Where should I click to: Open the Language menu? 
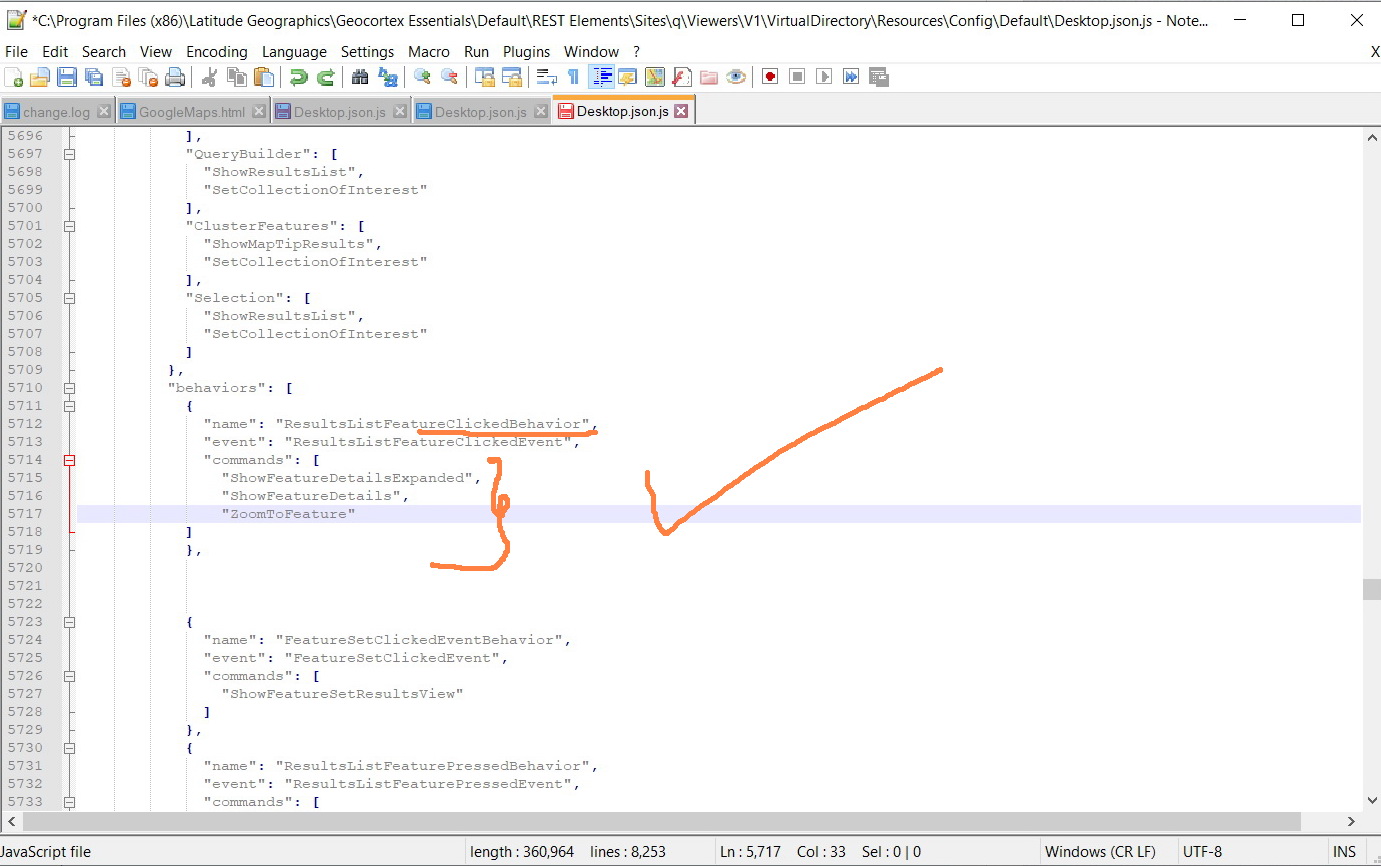[294, 52]
